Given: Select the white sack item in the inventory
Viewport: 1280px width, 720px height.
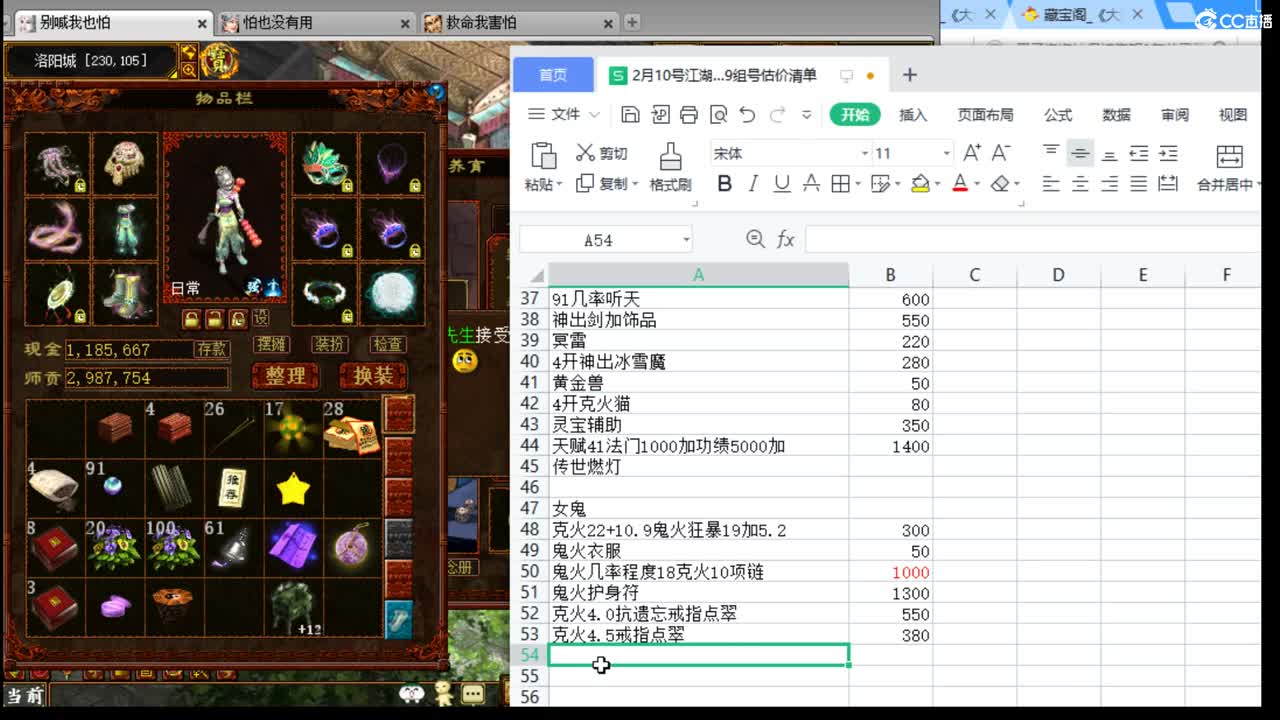Looking at the screenshot, I should tap(54, 487).
